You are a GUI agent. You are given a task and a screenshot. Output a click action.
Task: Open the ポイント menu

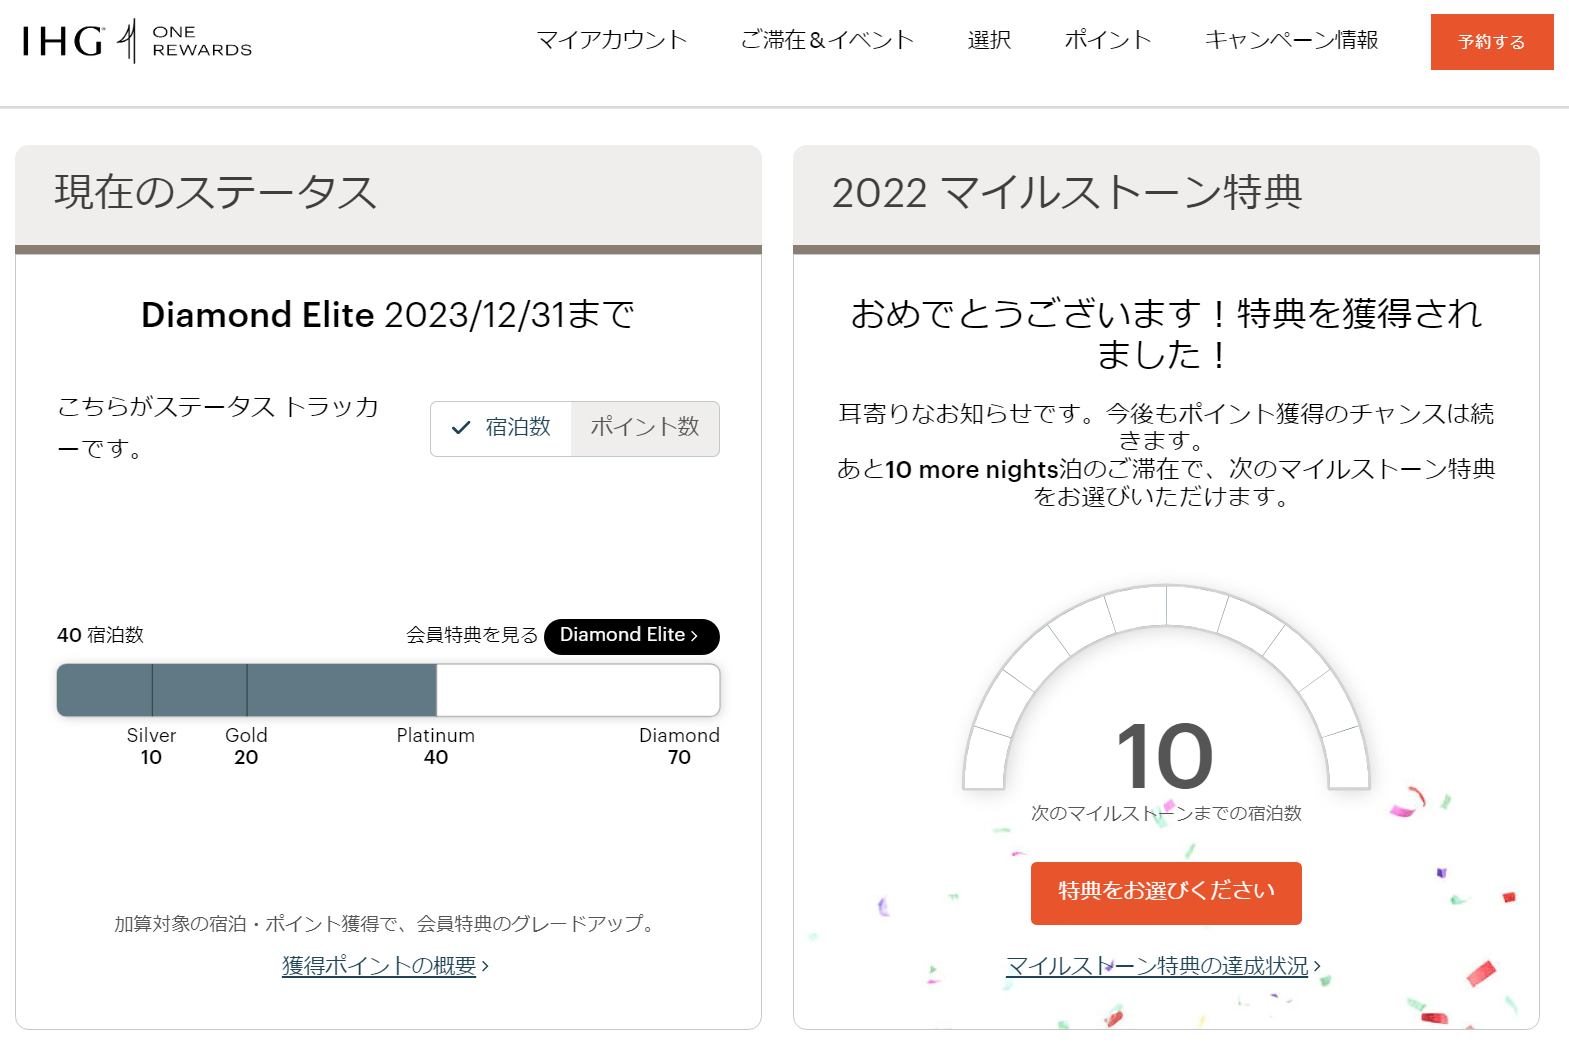pyautogui.click(x=1108, y=40)
